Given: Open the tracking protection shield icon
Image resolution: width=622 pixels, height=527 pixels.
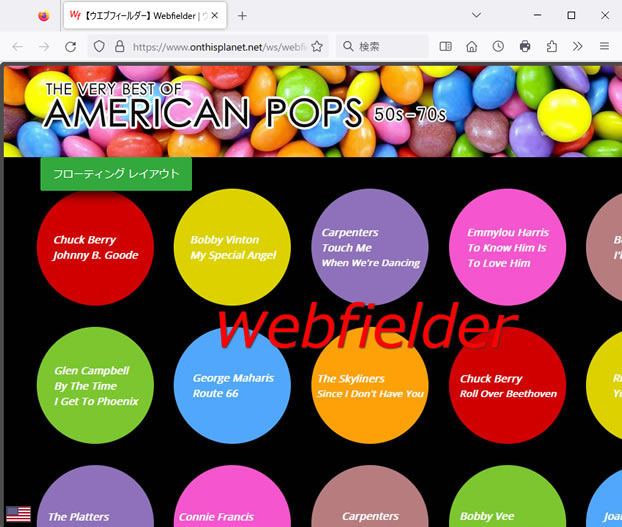Looking at the screenshot, I should [99, 47].
